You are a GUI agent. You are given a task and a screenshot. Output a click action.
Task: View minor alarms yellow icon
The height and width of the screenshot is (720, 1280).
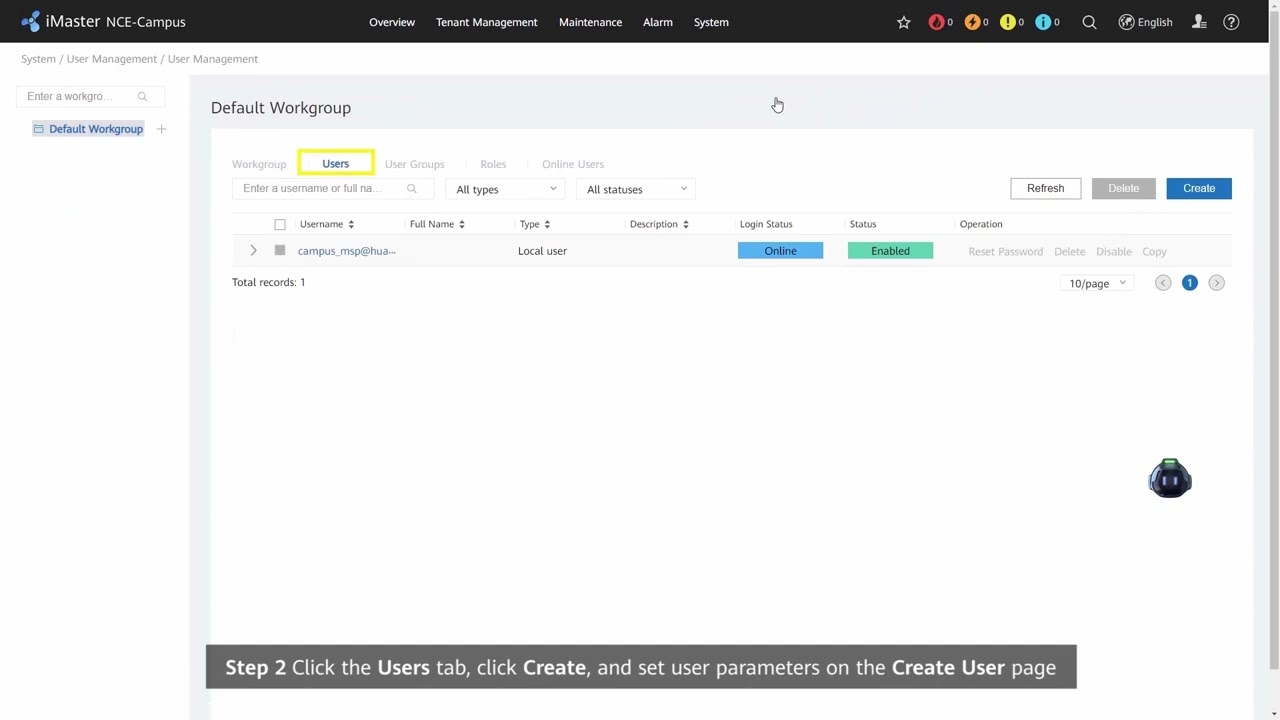coord(1007,22)
